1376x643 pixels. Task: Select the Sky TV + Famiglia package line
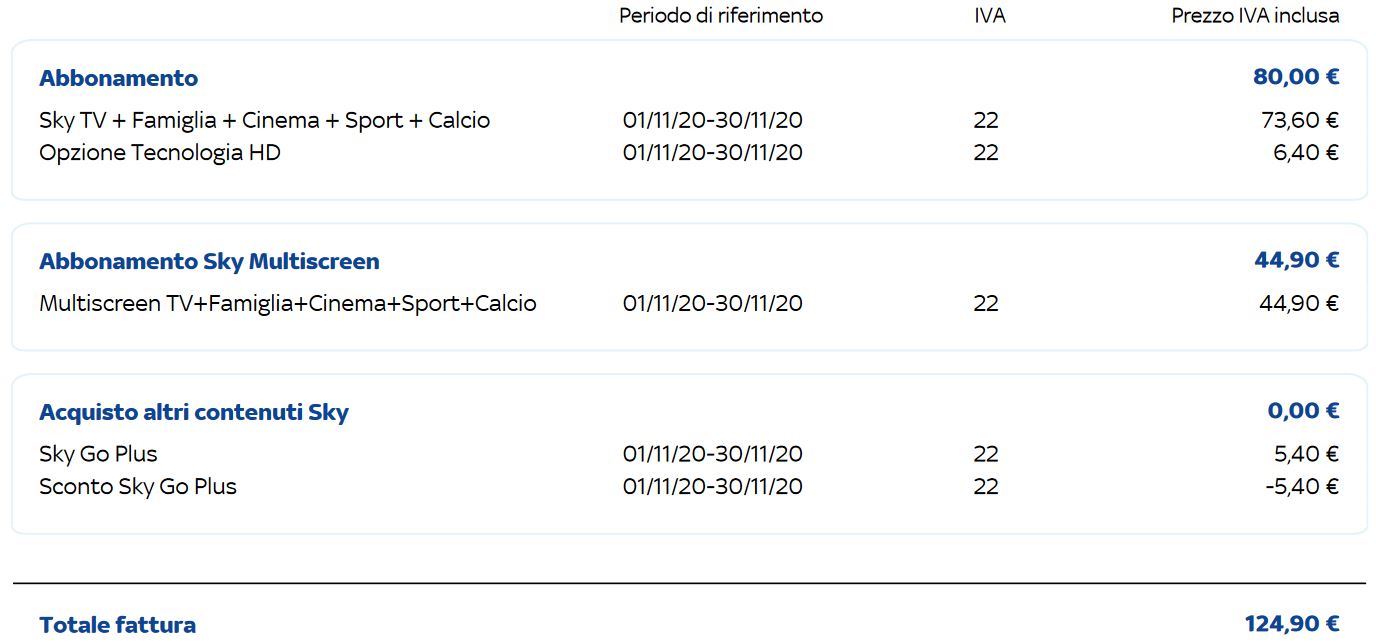(x=265, y=120)
